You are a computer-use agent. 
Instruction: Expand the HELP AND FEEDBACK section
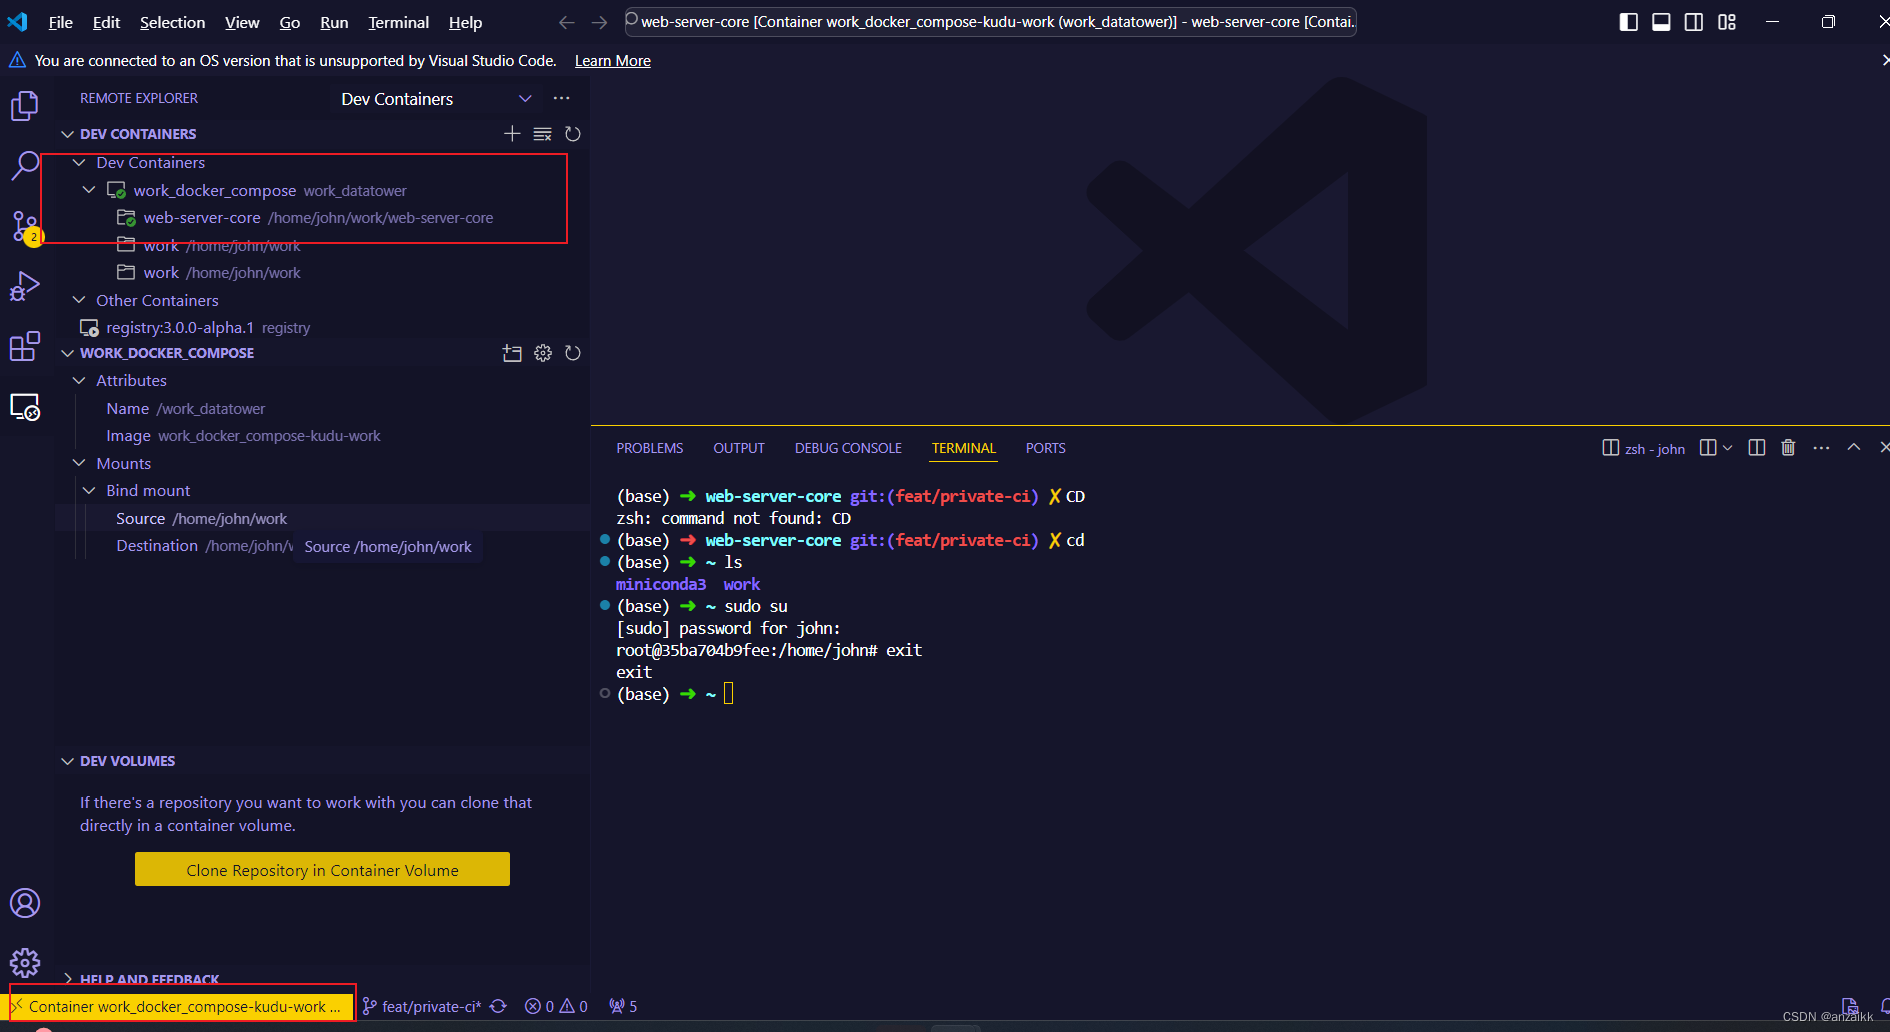pos(148,979)
